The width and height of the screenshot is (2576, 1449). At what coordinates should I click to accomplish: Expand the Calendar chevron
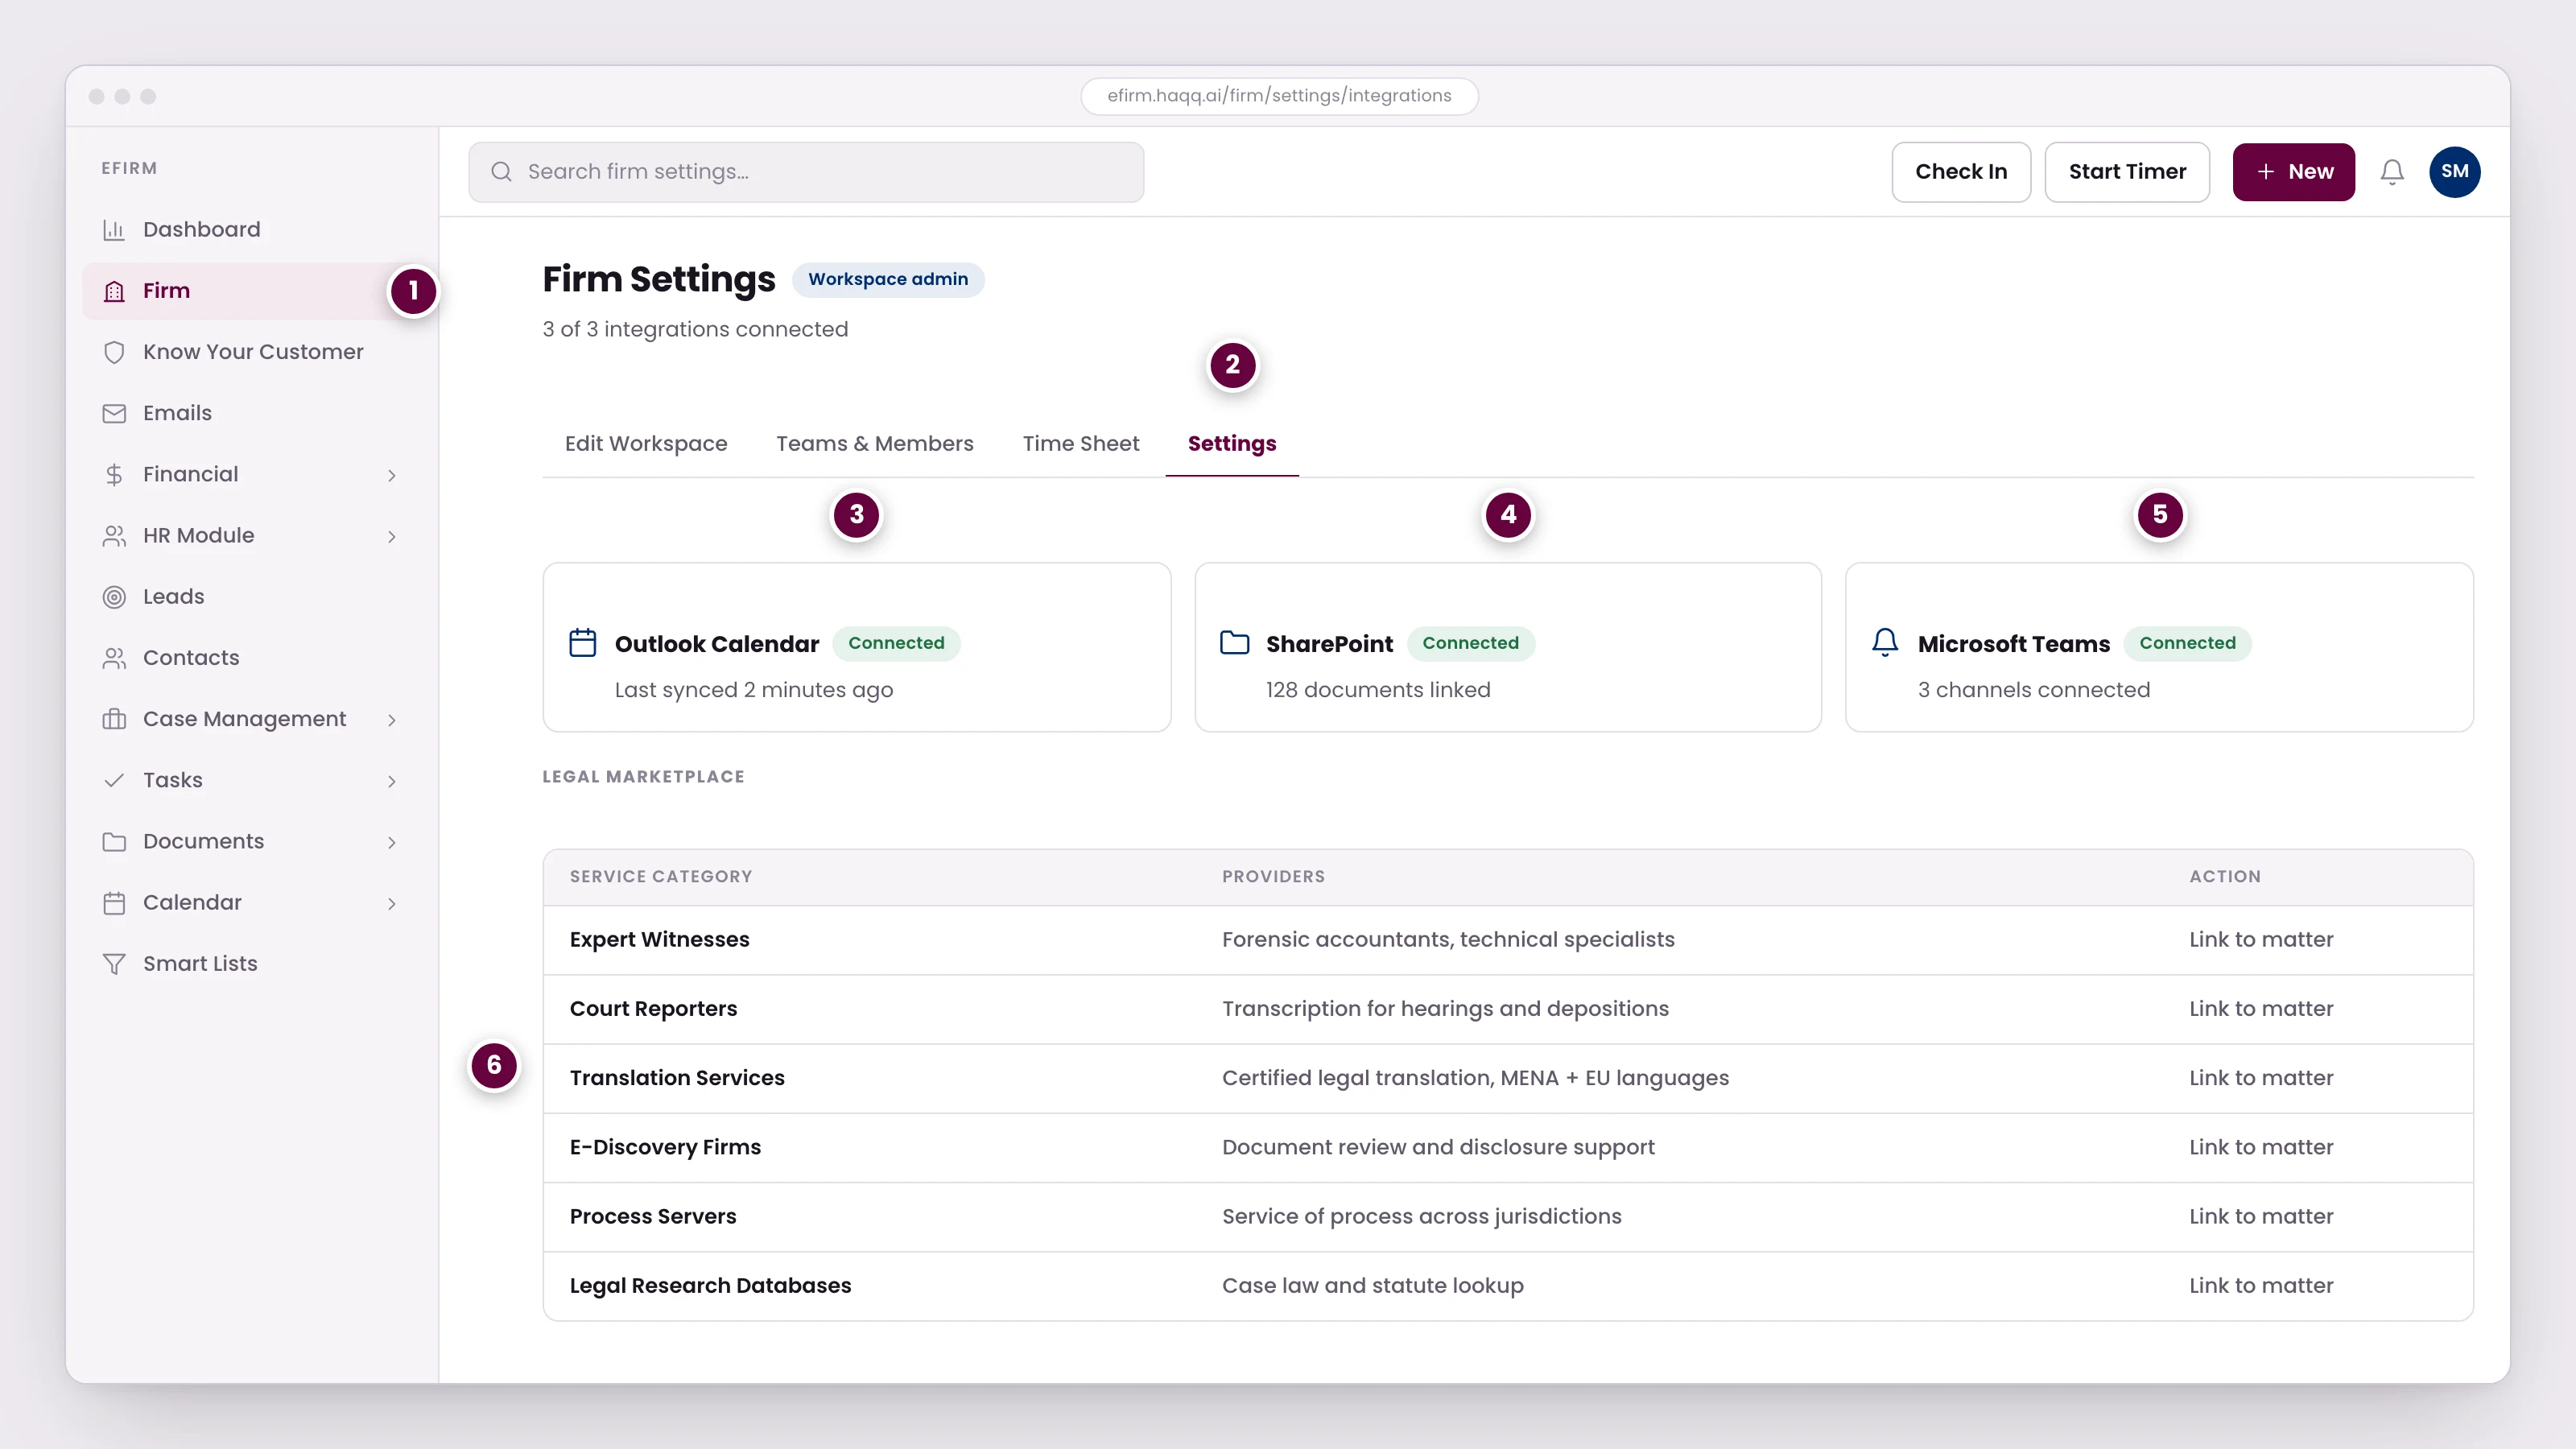point(392,903)
